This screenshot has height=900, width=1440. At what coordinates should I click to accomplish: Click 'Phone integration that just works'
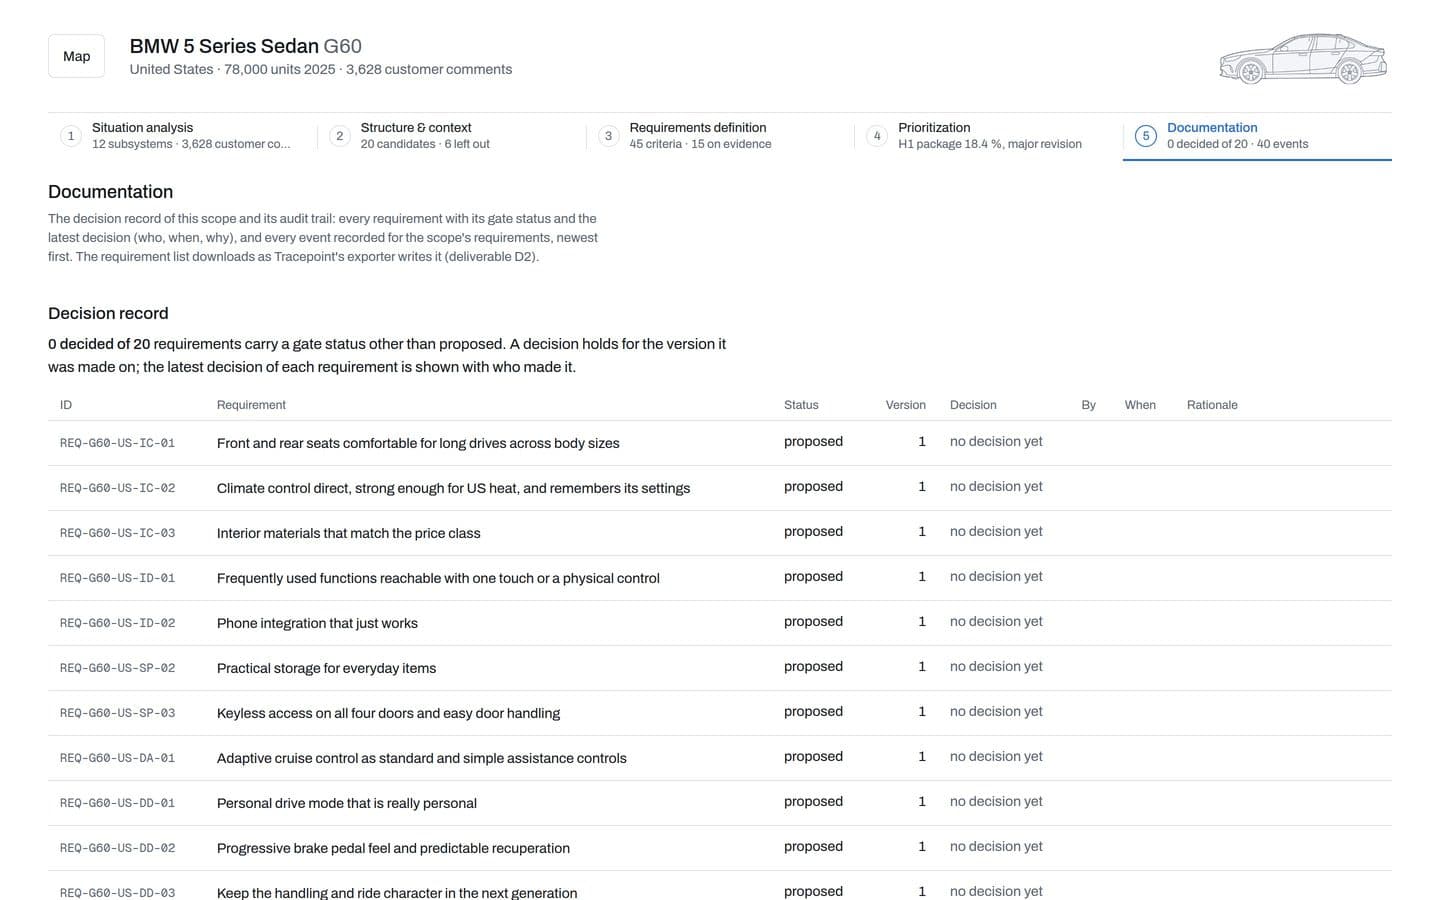click(317, 623)
